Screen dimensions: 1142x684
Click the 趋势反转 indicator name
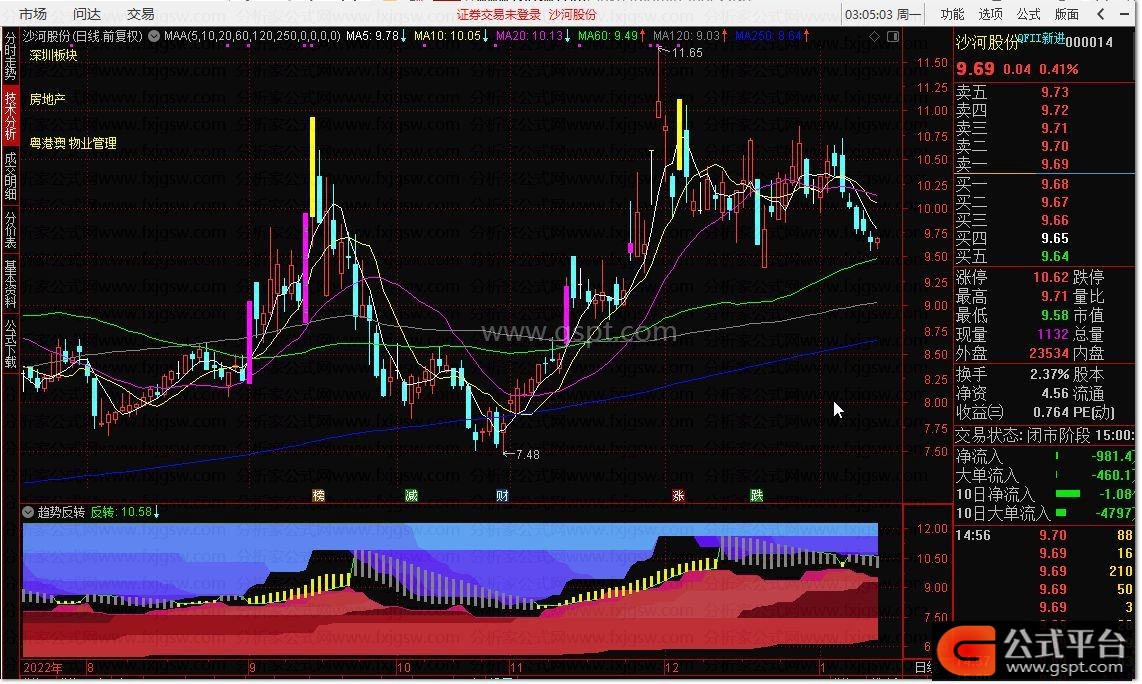[x=61, y=512]
